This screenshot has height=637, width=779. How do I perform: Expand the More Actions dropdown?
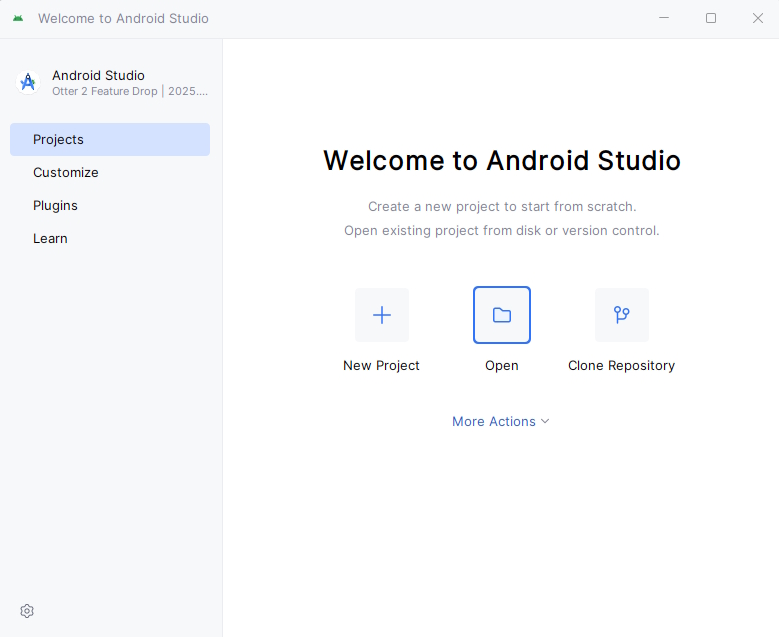[494, 422]
